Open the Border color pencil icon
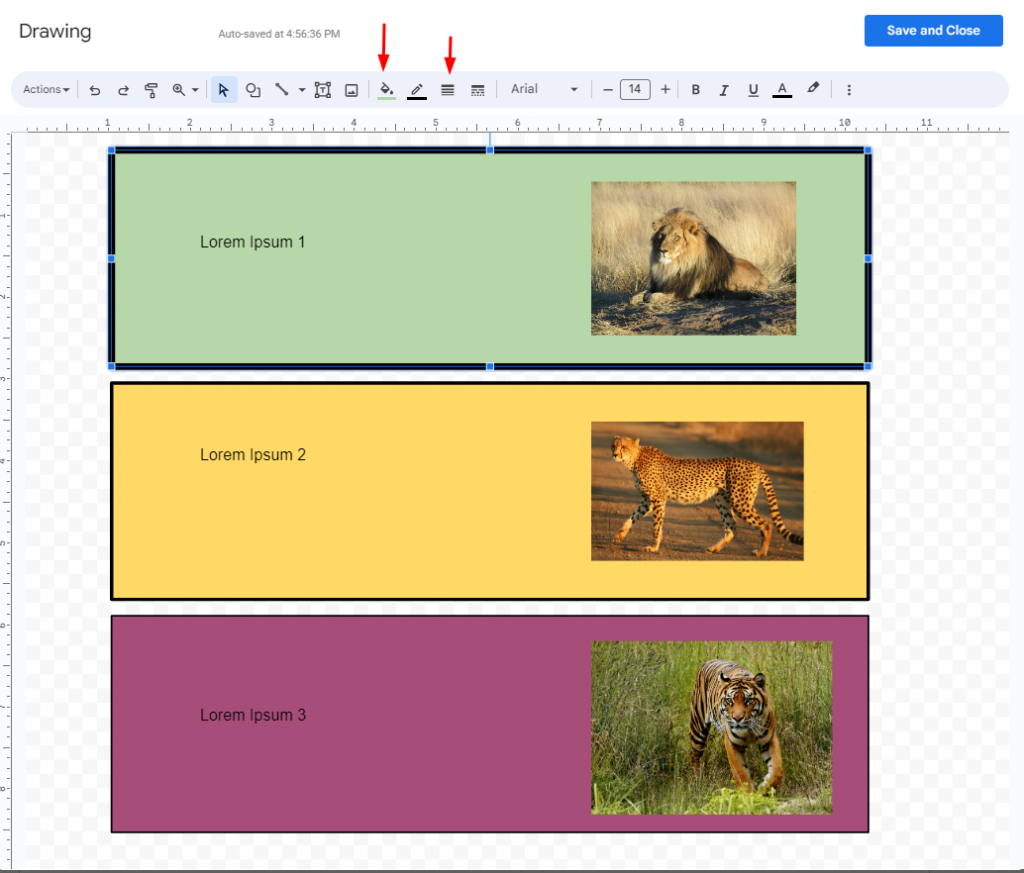 pos(417,90)
